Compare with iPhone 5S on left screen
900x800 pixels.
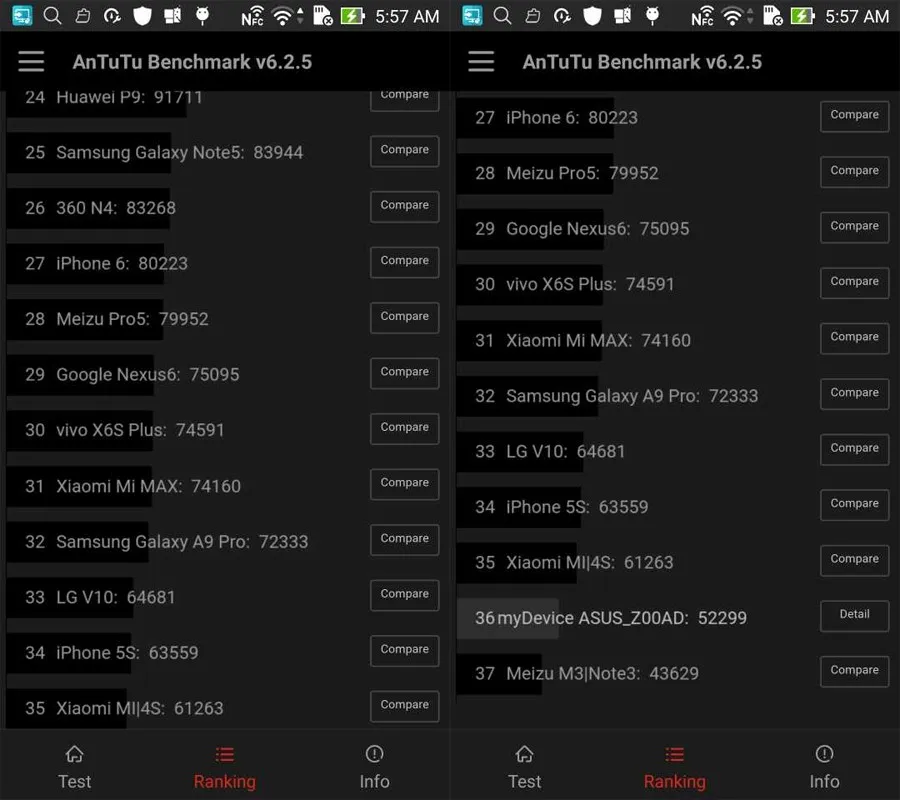click(x=405, y=650)
